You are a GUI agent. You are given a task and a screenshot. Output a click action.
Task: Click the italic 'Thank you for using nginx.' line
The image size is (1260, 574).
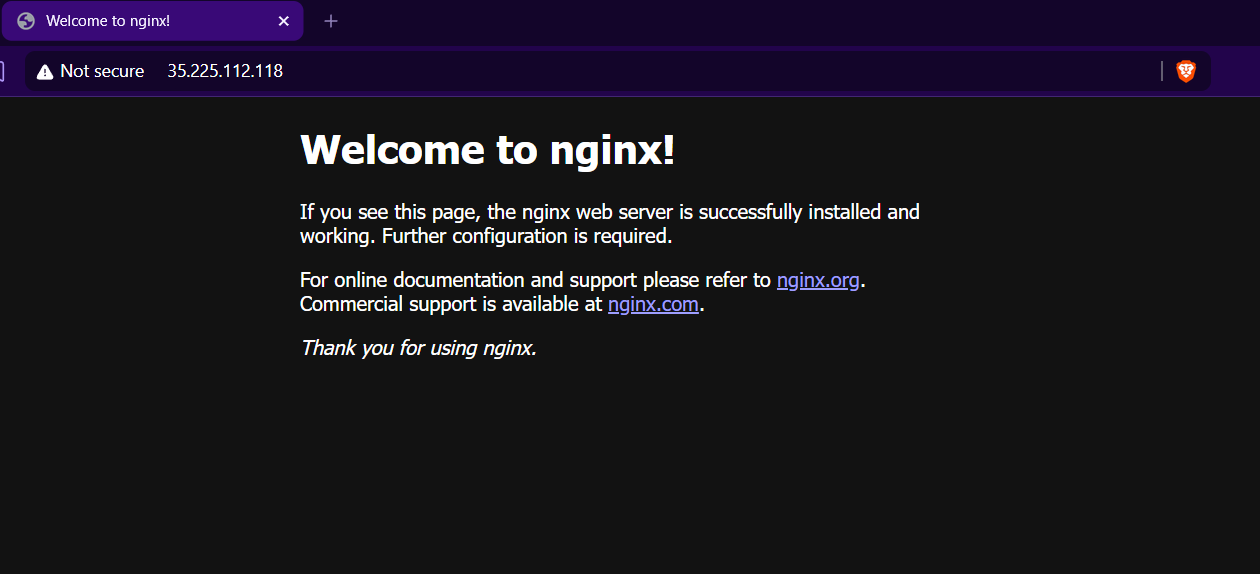418,348
